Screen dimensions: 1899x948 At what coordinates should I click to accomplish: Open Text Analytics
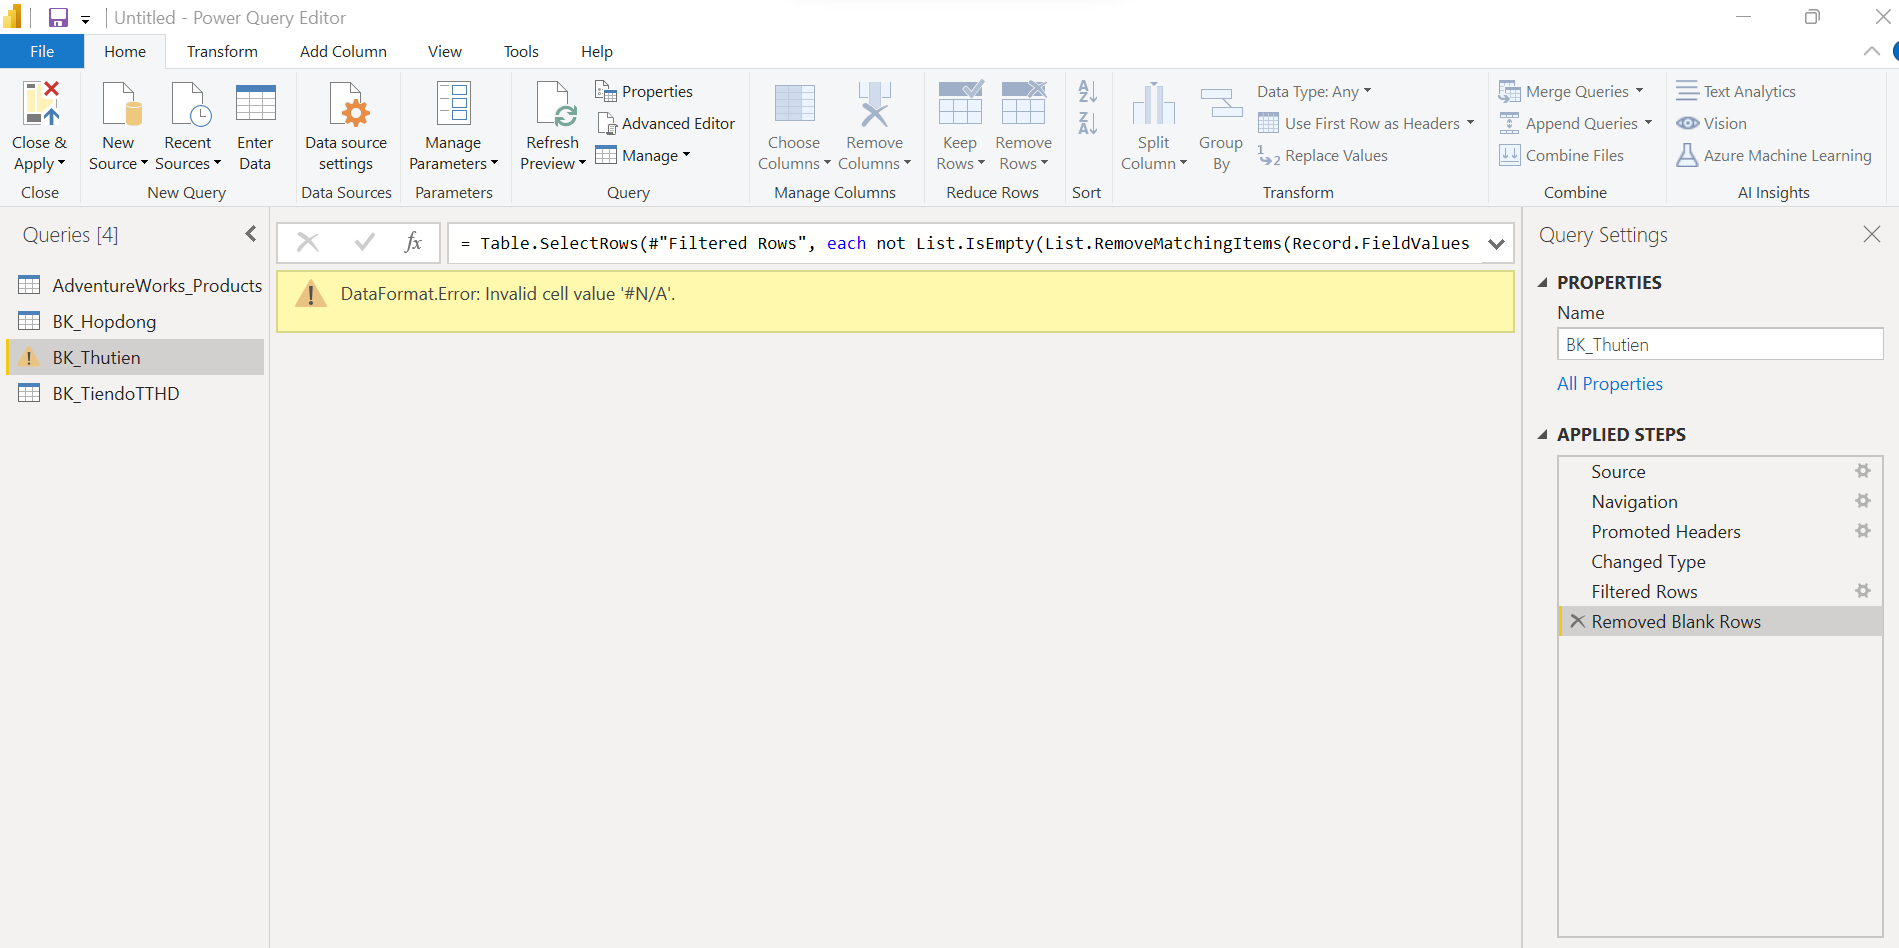[1736, 91]
